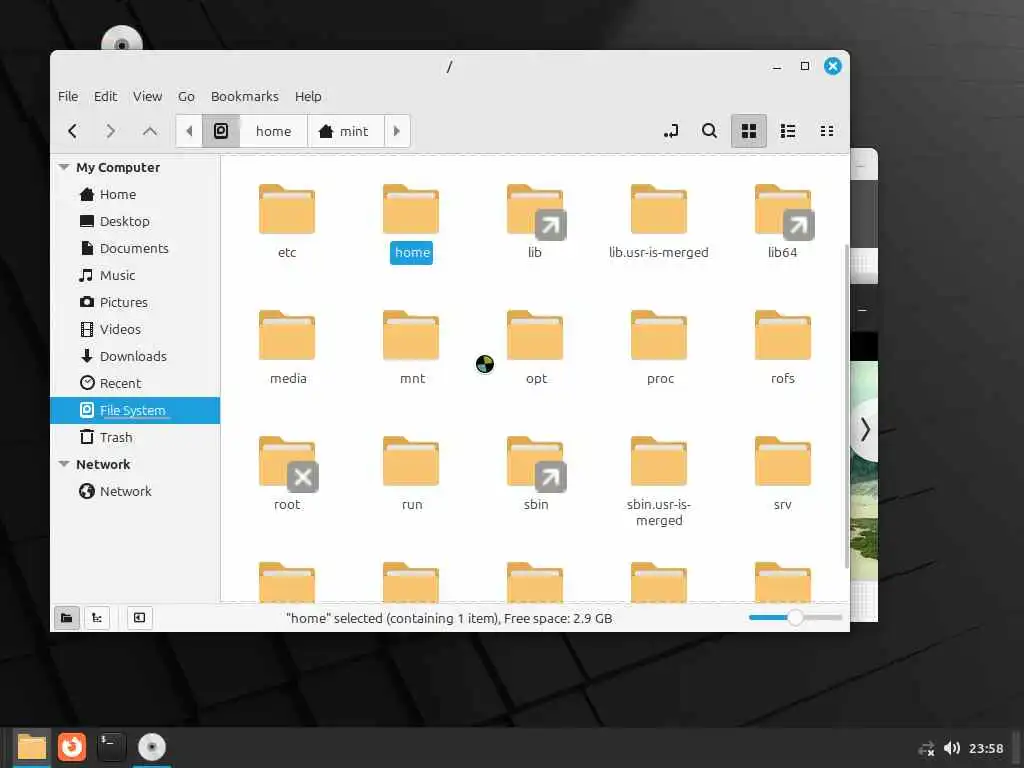The height and width of the screenshot is (768, 1024).
Task: Select Downloads in the sidebar
Action: point(135,357)
